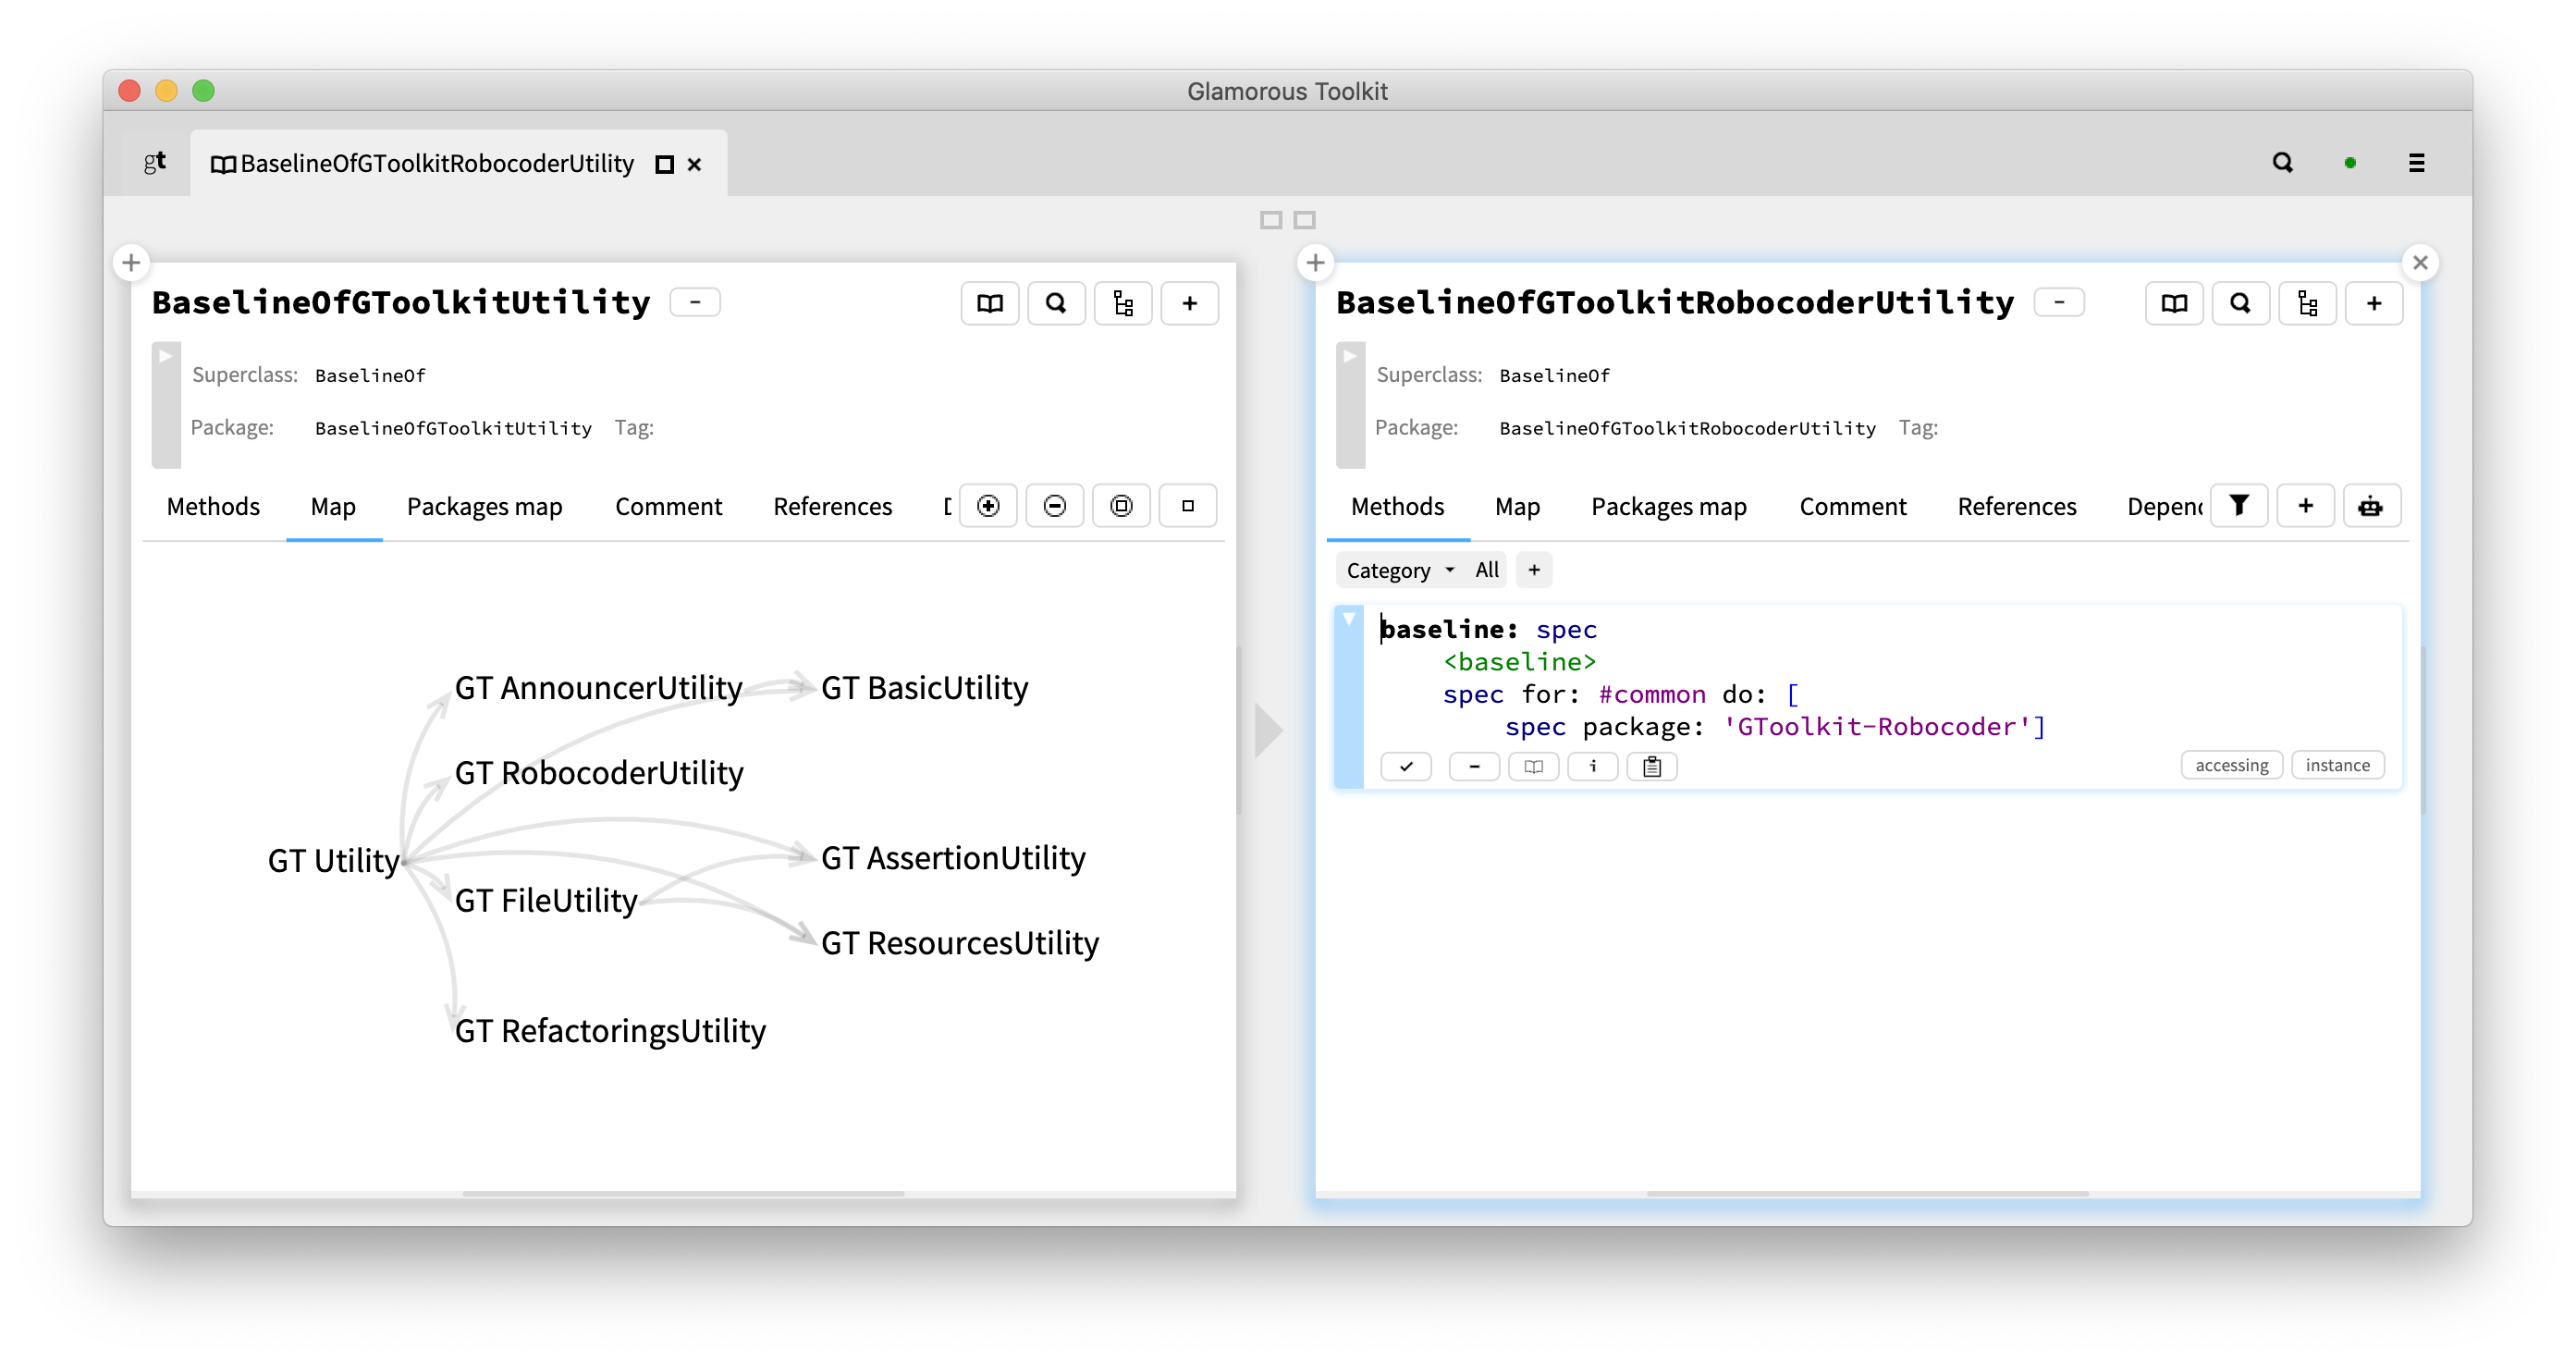Copy the method source using the clipboard icon
The height and width of the screenshot is (1363, 2576).
click(x=1651, y=766)
